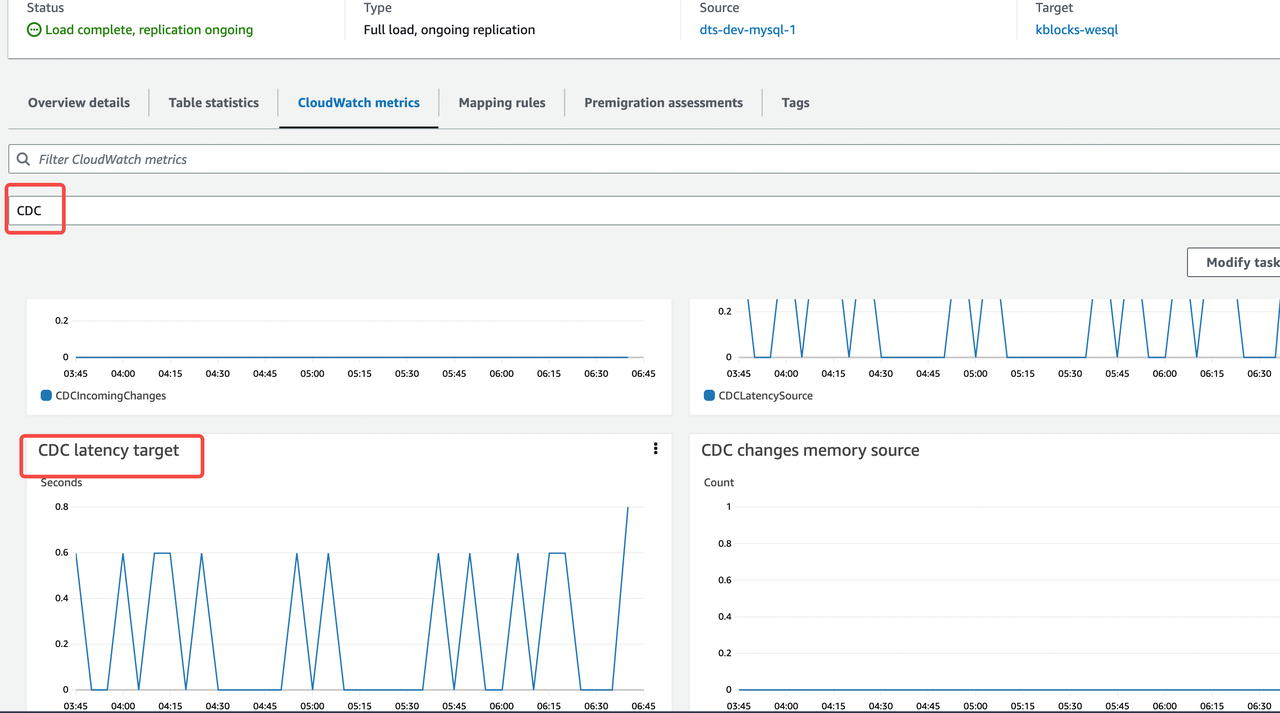The image size is (1280, 713).
Task: Click the load complete status icon
Action: click(34, 30)
